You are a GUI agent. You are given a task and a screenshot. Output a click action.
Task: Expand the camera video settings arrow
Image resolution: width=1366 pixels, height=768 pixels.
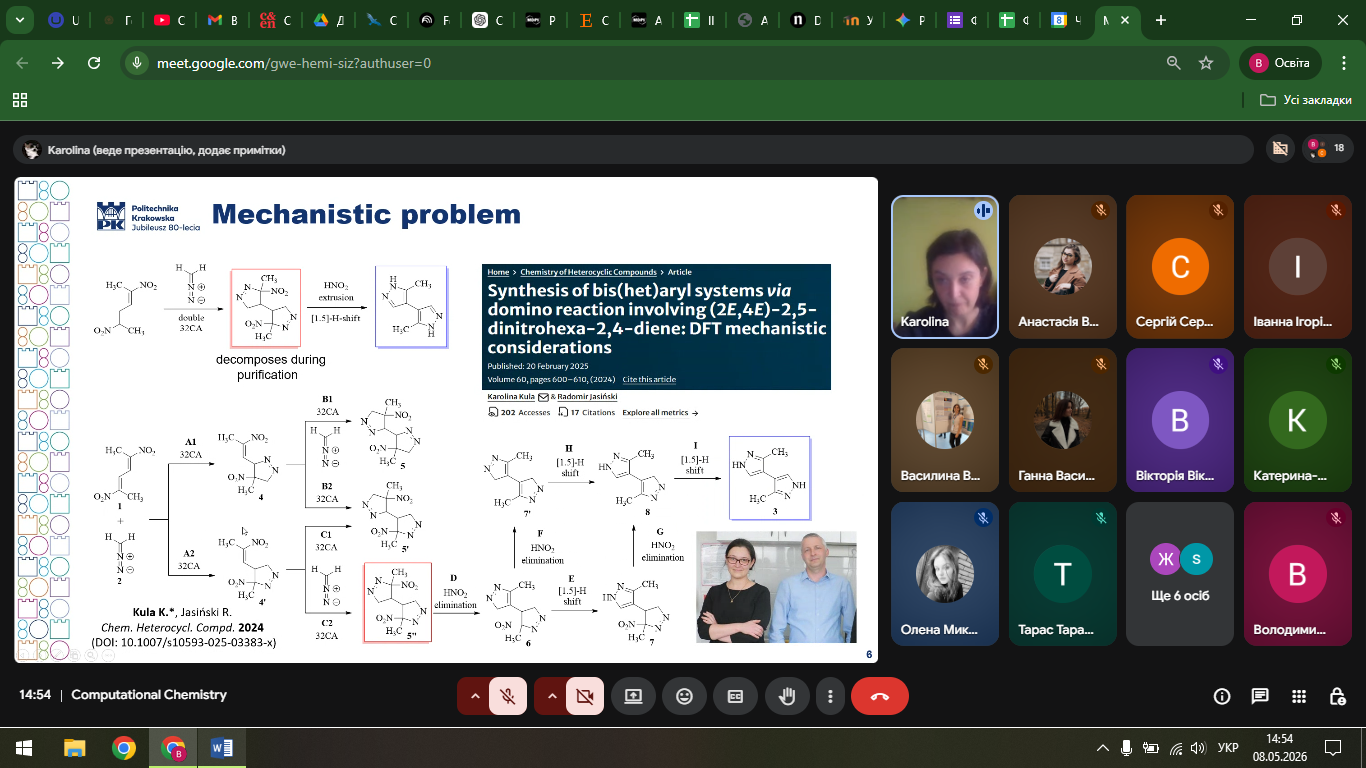pos(550,696)
